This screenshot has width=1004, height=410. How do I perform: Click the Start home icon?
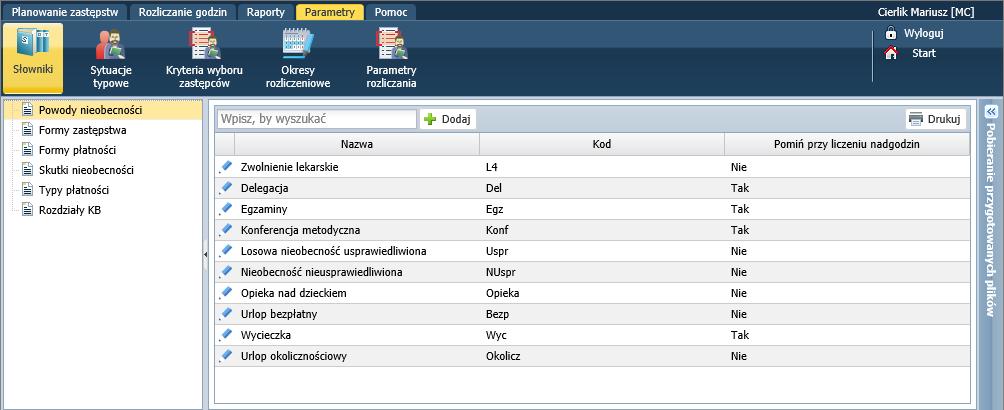[x=891, y=53]
